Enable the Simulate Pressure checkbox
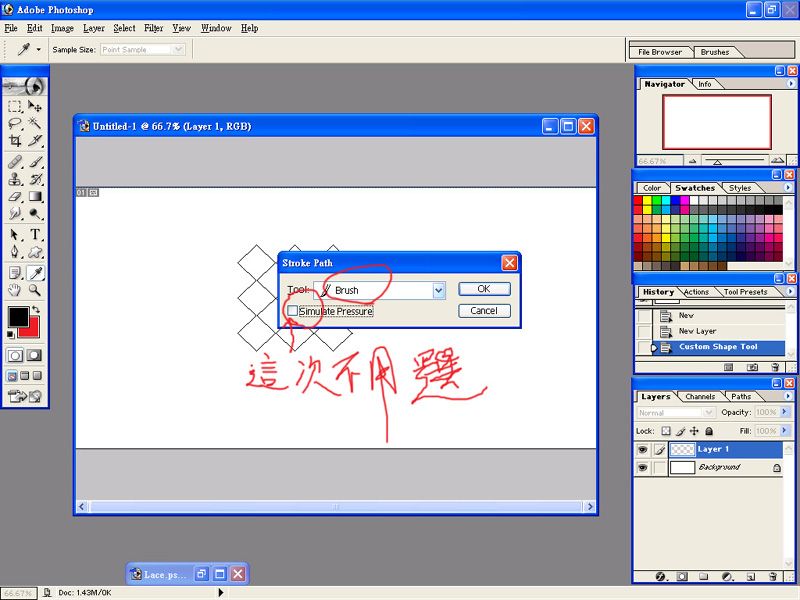The height and width of the screenshot is (600, 800). pos(292,311)
